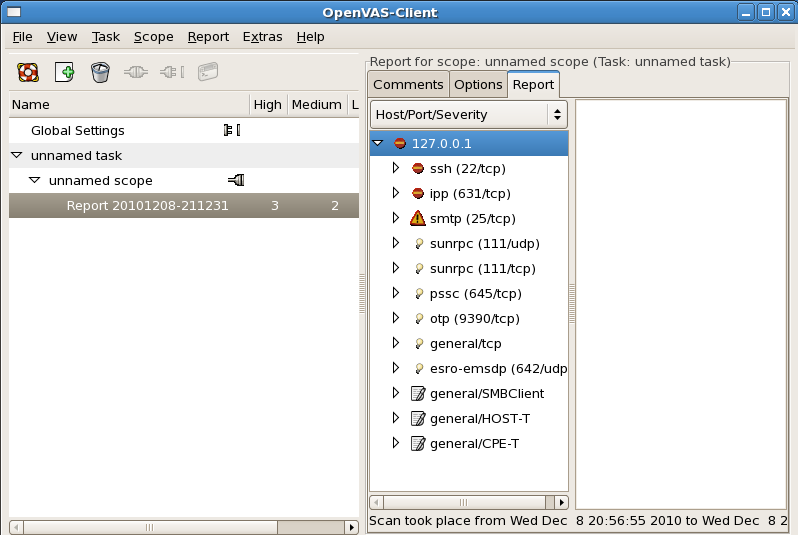Open the Task menu

[106, 37]
